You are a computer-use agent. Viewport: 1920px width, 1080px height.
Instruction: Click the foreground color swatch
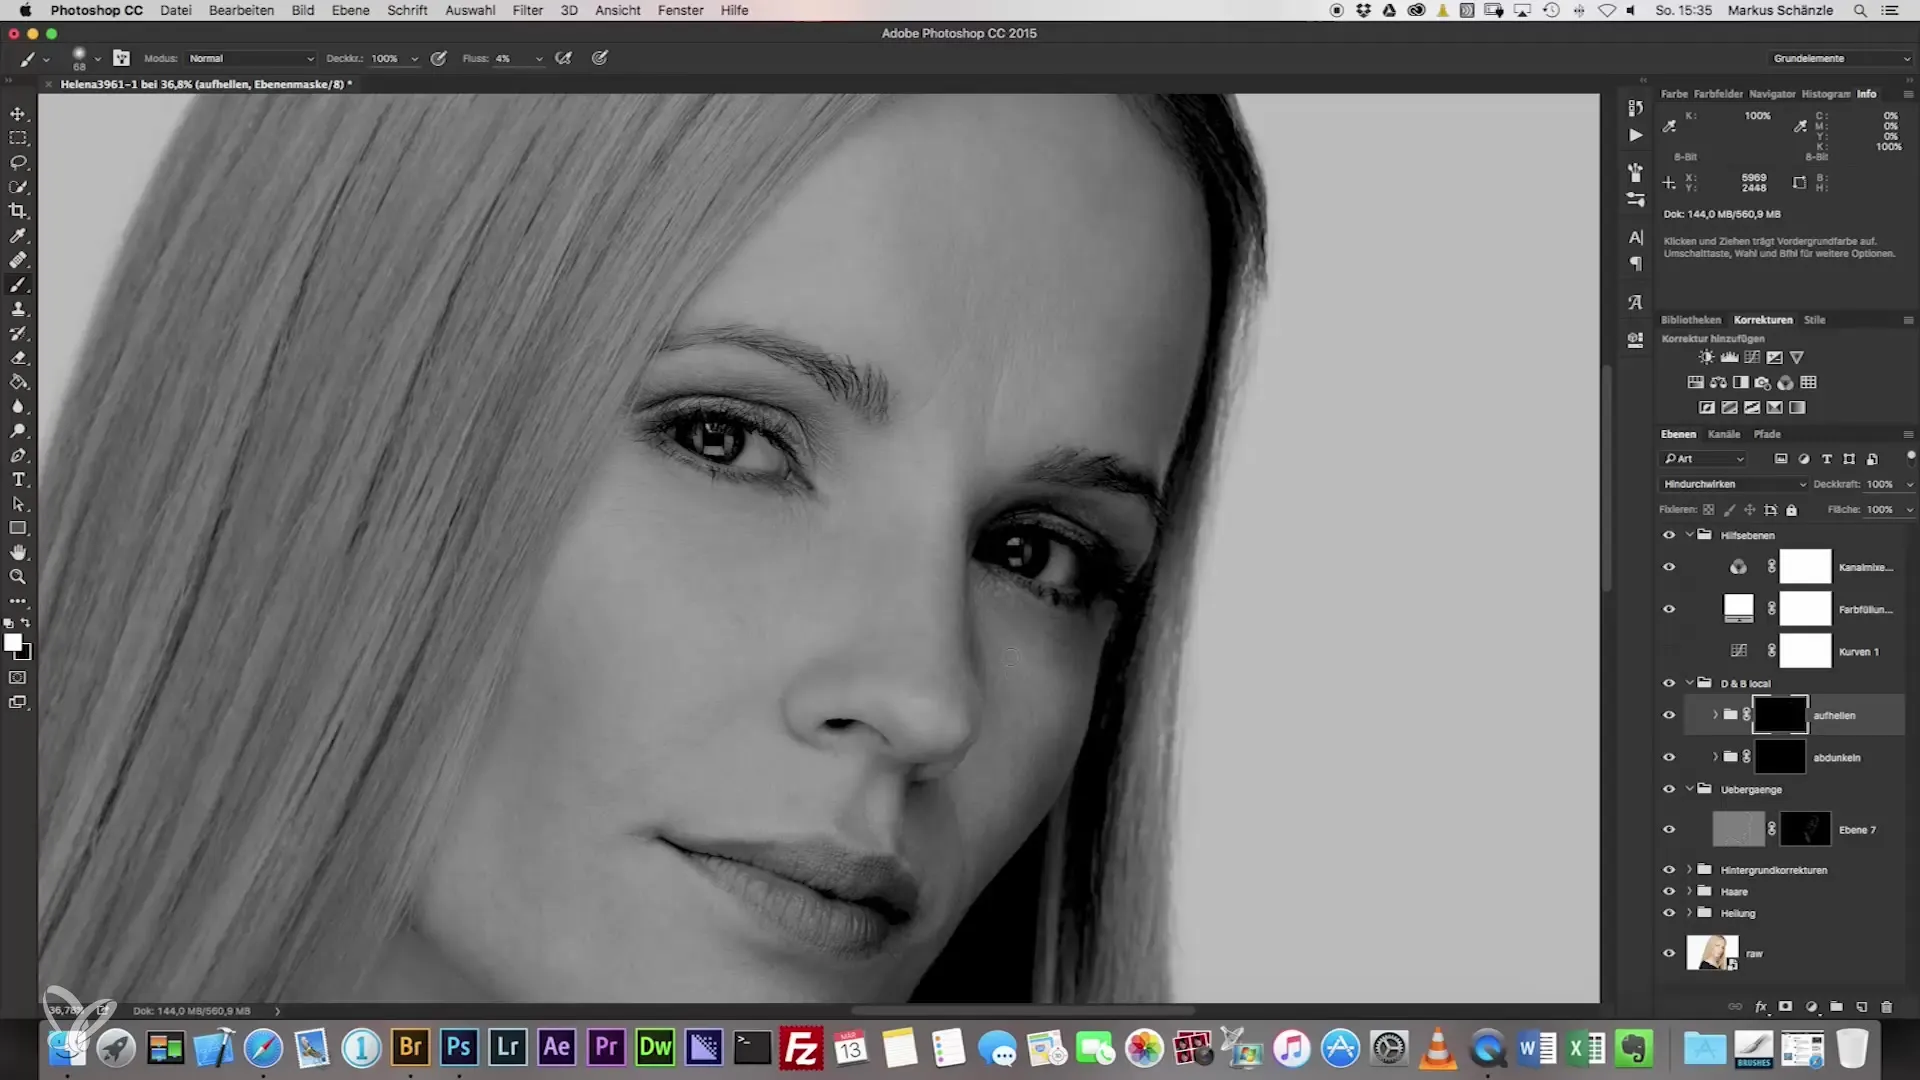[12, 643]
